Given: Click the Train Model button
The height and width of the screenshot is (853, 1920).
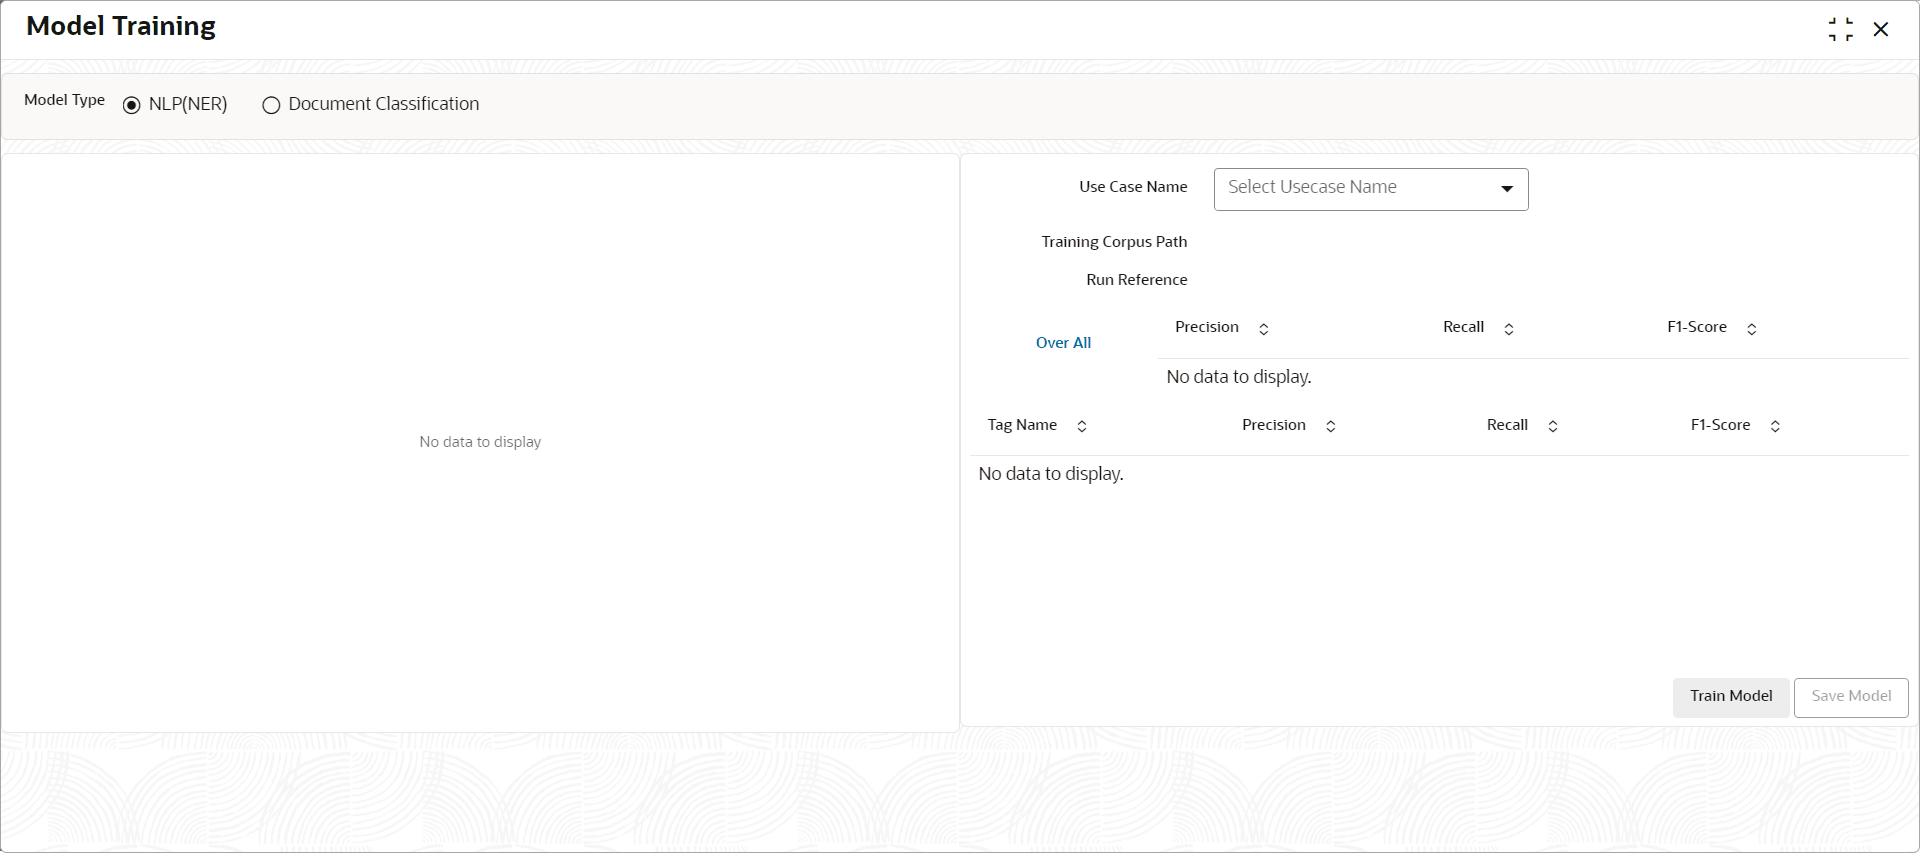Looking at the screenshot, I should [1731, 697].
